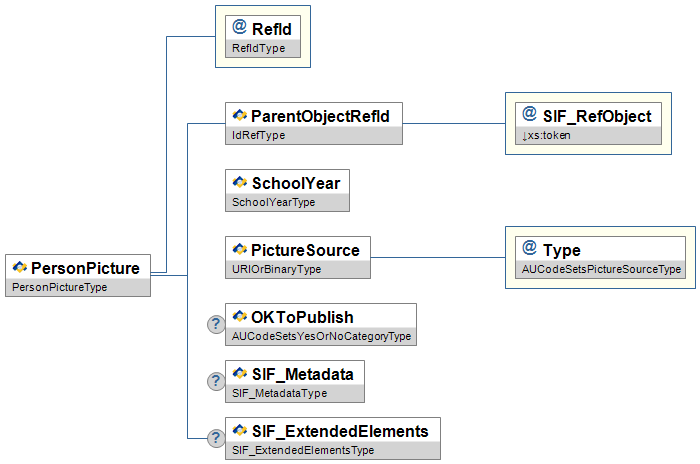Select the PersonPicture root node

click(x=84, y=267)
